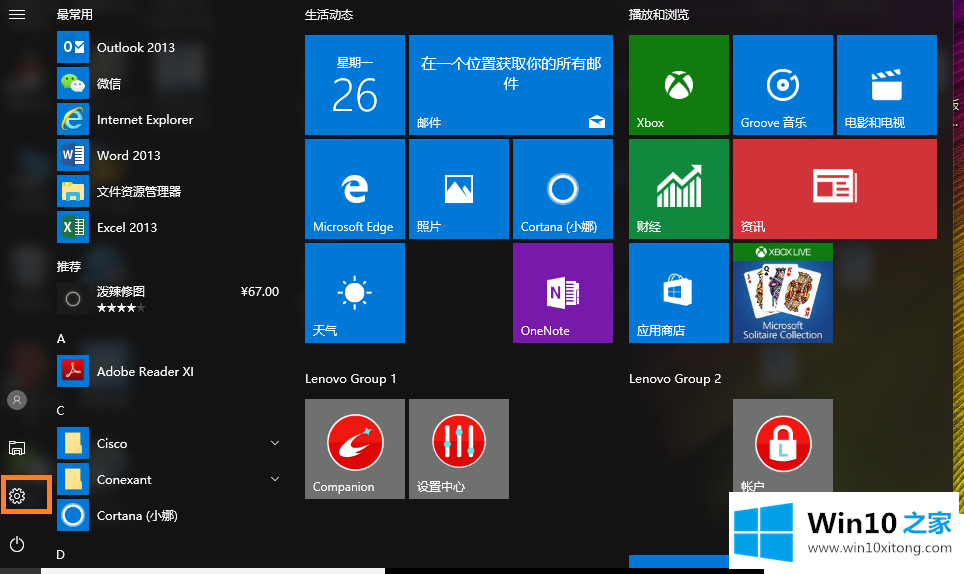Launch Outlook 2013 from most used
This screenshot has height=574, width=964.
(x=169, y=47)
